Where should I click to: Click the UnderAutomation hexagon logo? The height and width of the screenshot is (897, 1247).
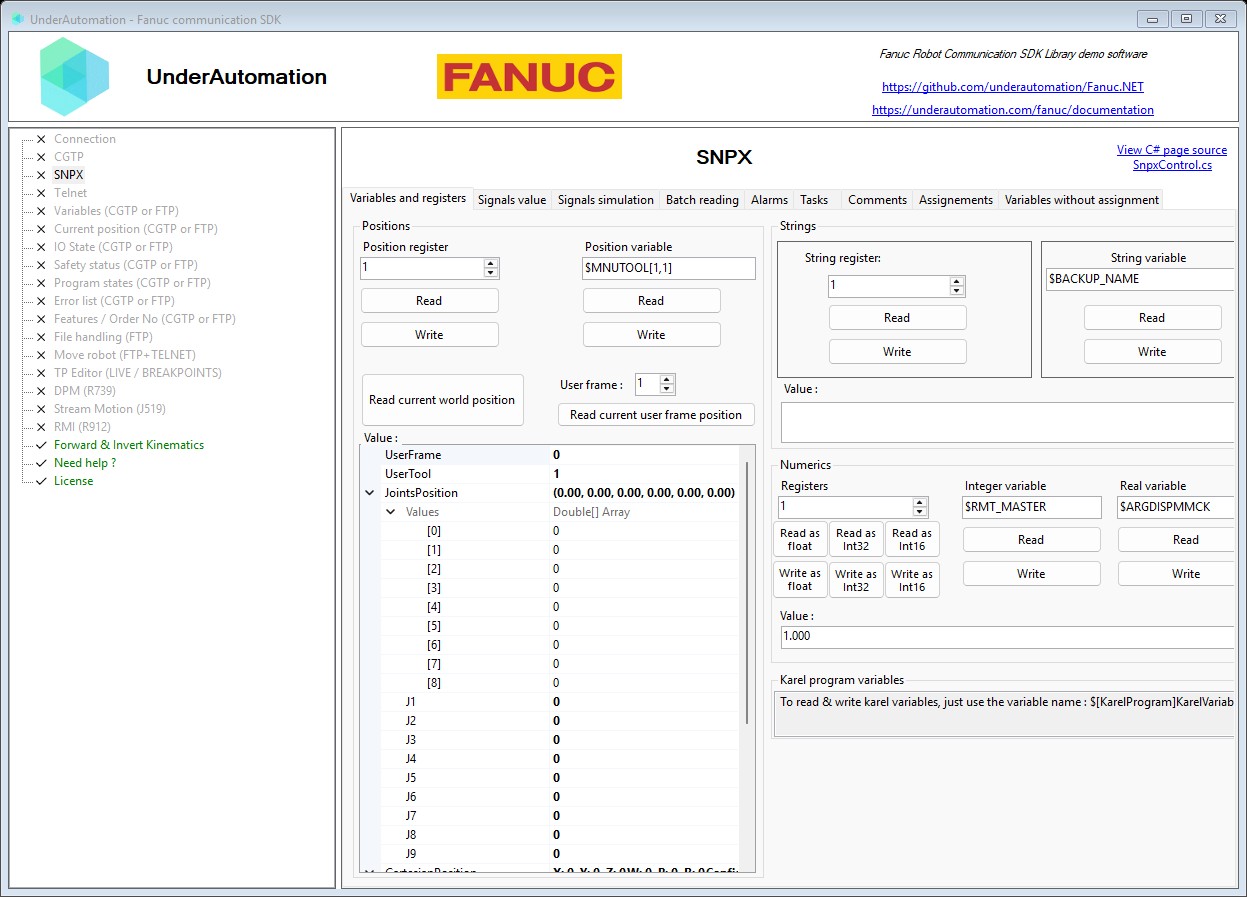74,77
